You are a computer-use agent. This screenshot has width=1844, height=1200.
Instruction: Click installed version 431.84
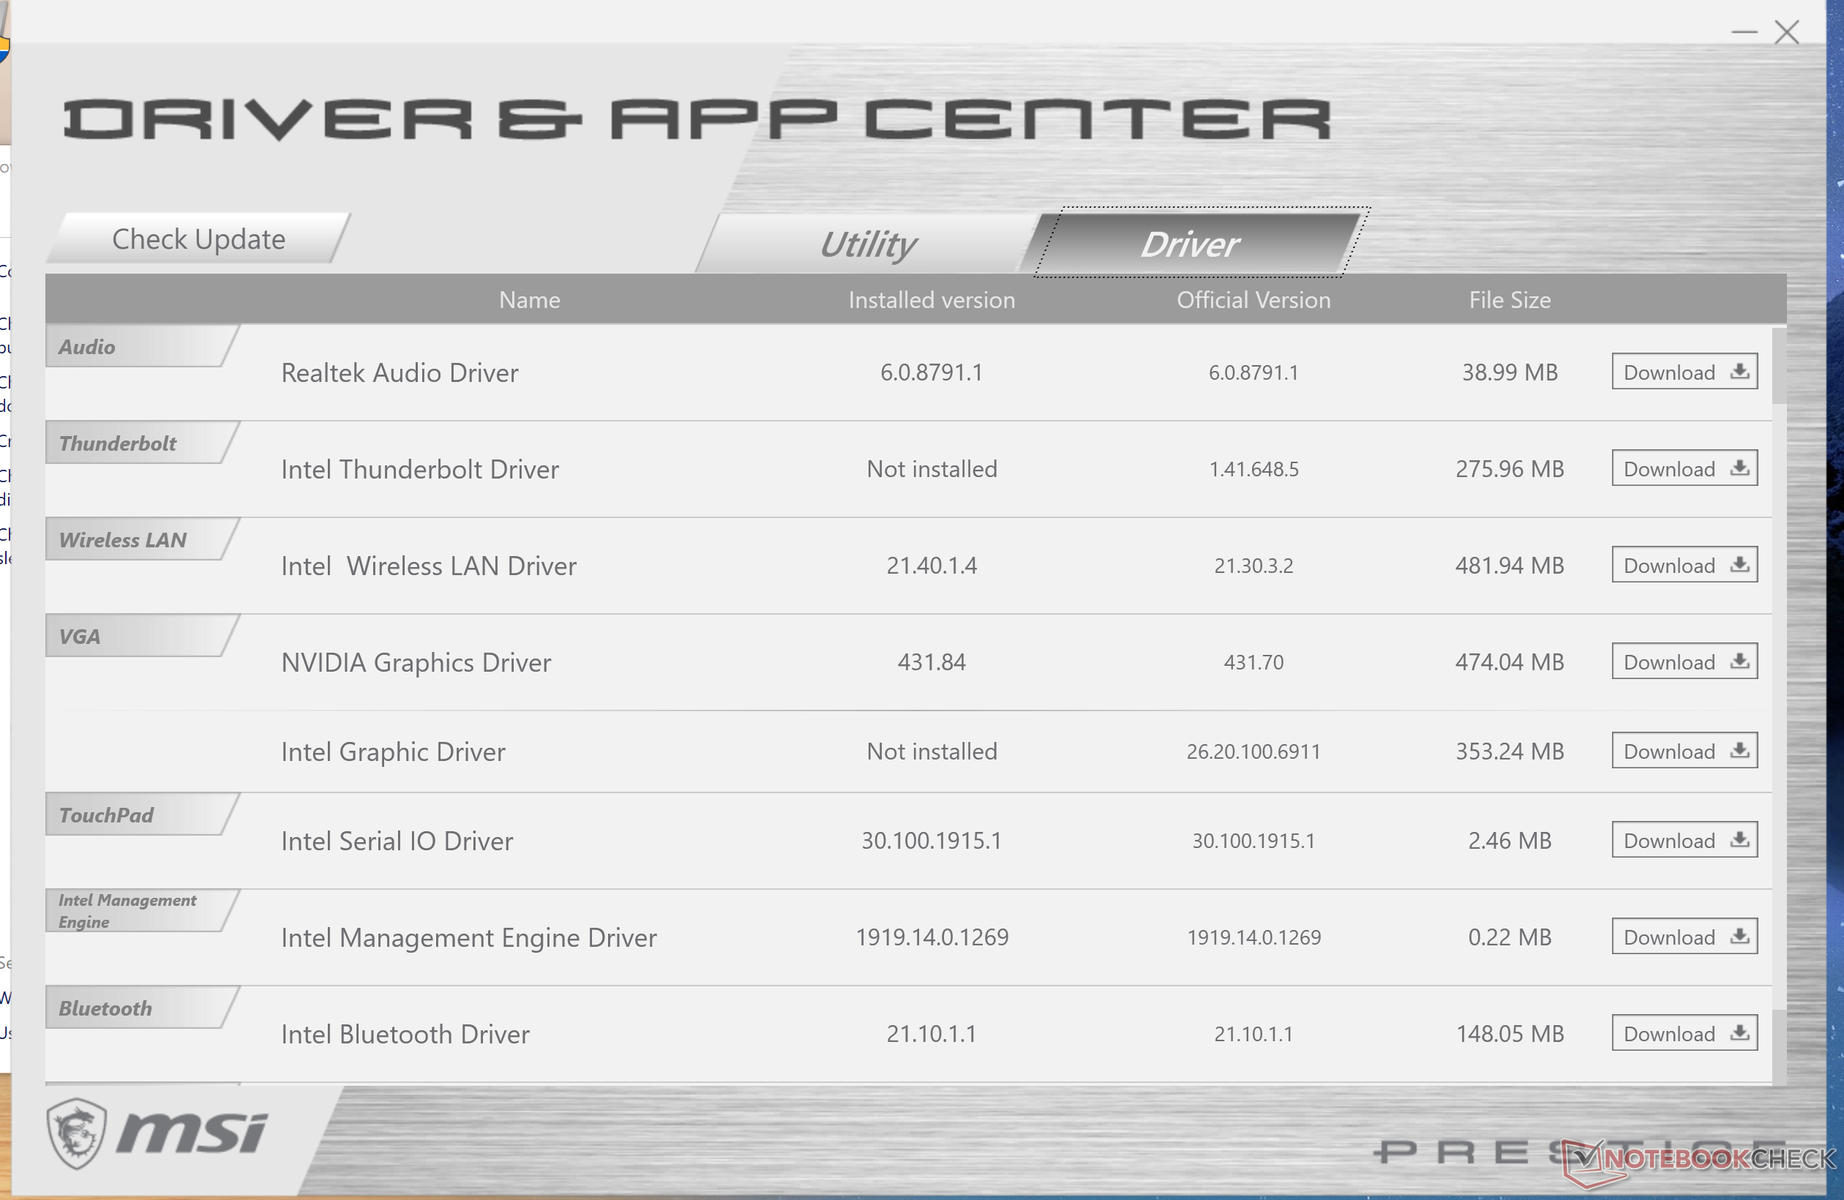click(x=932, y=662)
